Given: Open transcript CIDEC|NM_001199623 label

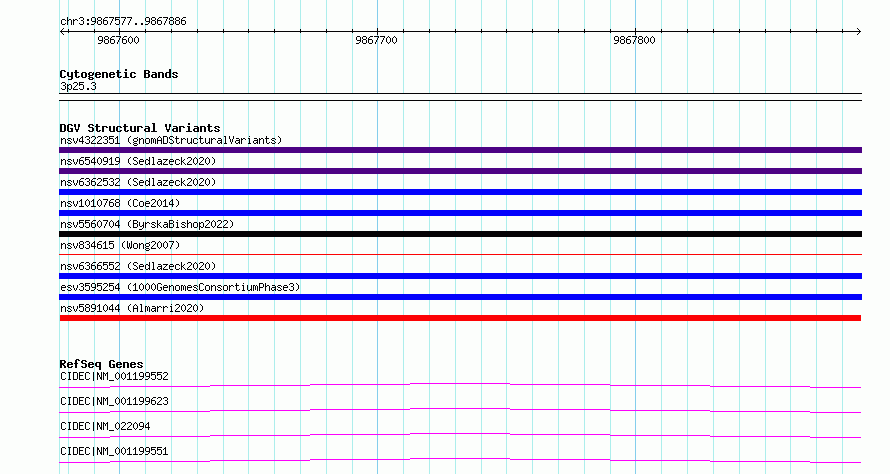Looking at the screenshot, I should (x=114, y=401).
